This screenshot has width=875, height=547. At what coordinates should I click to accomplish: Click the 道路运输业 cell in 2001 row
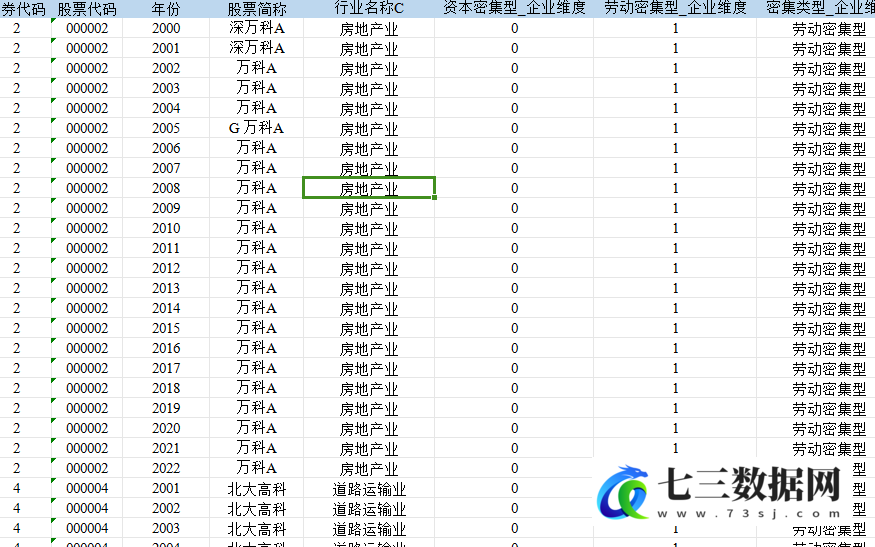coord(369,489)
